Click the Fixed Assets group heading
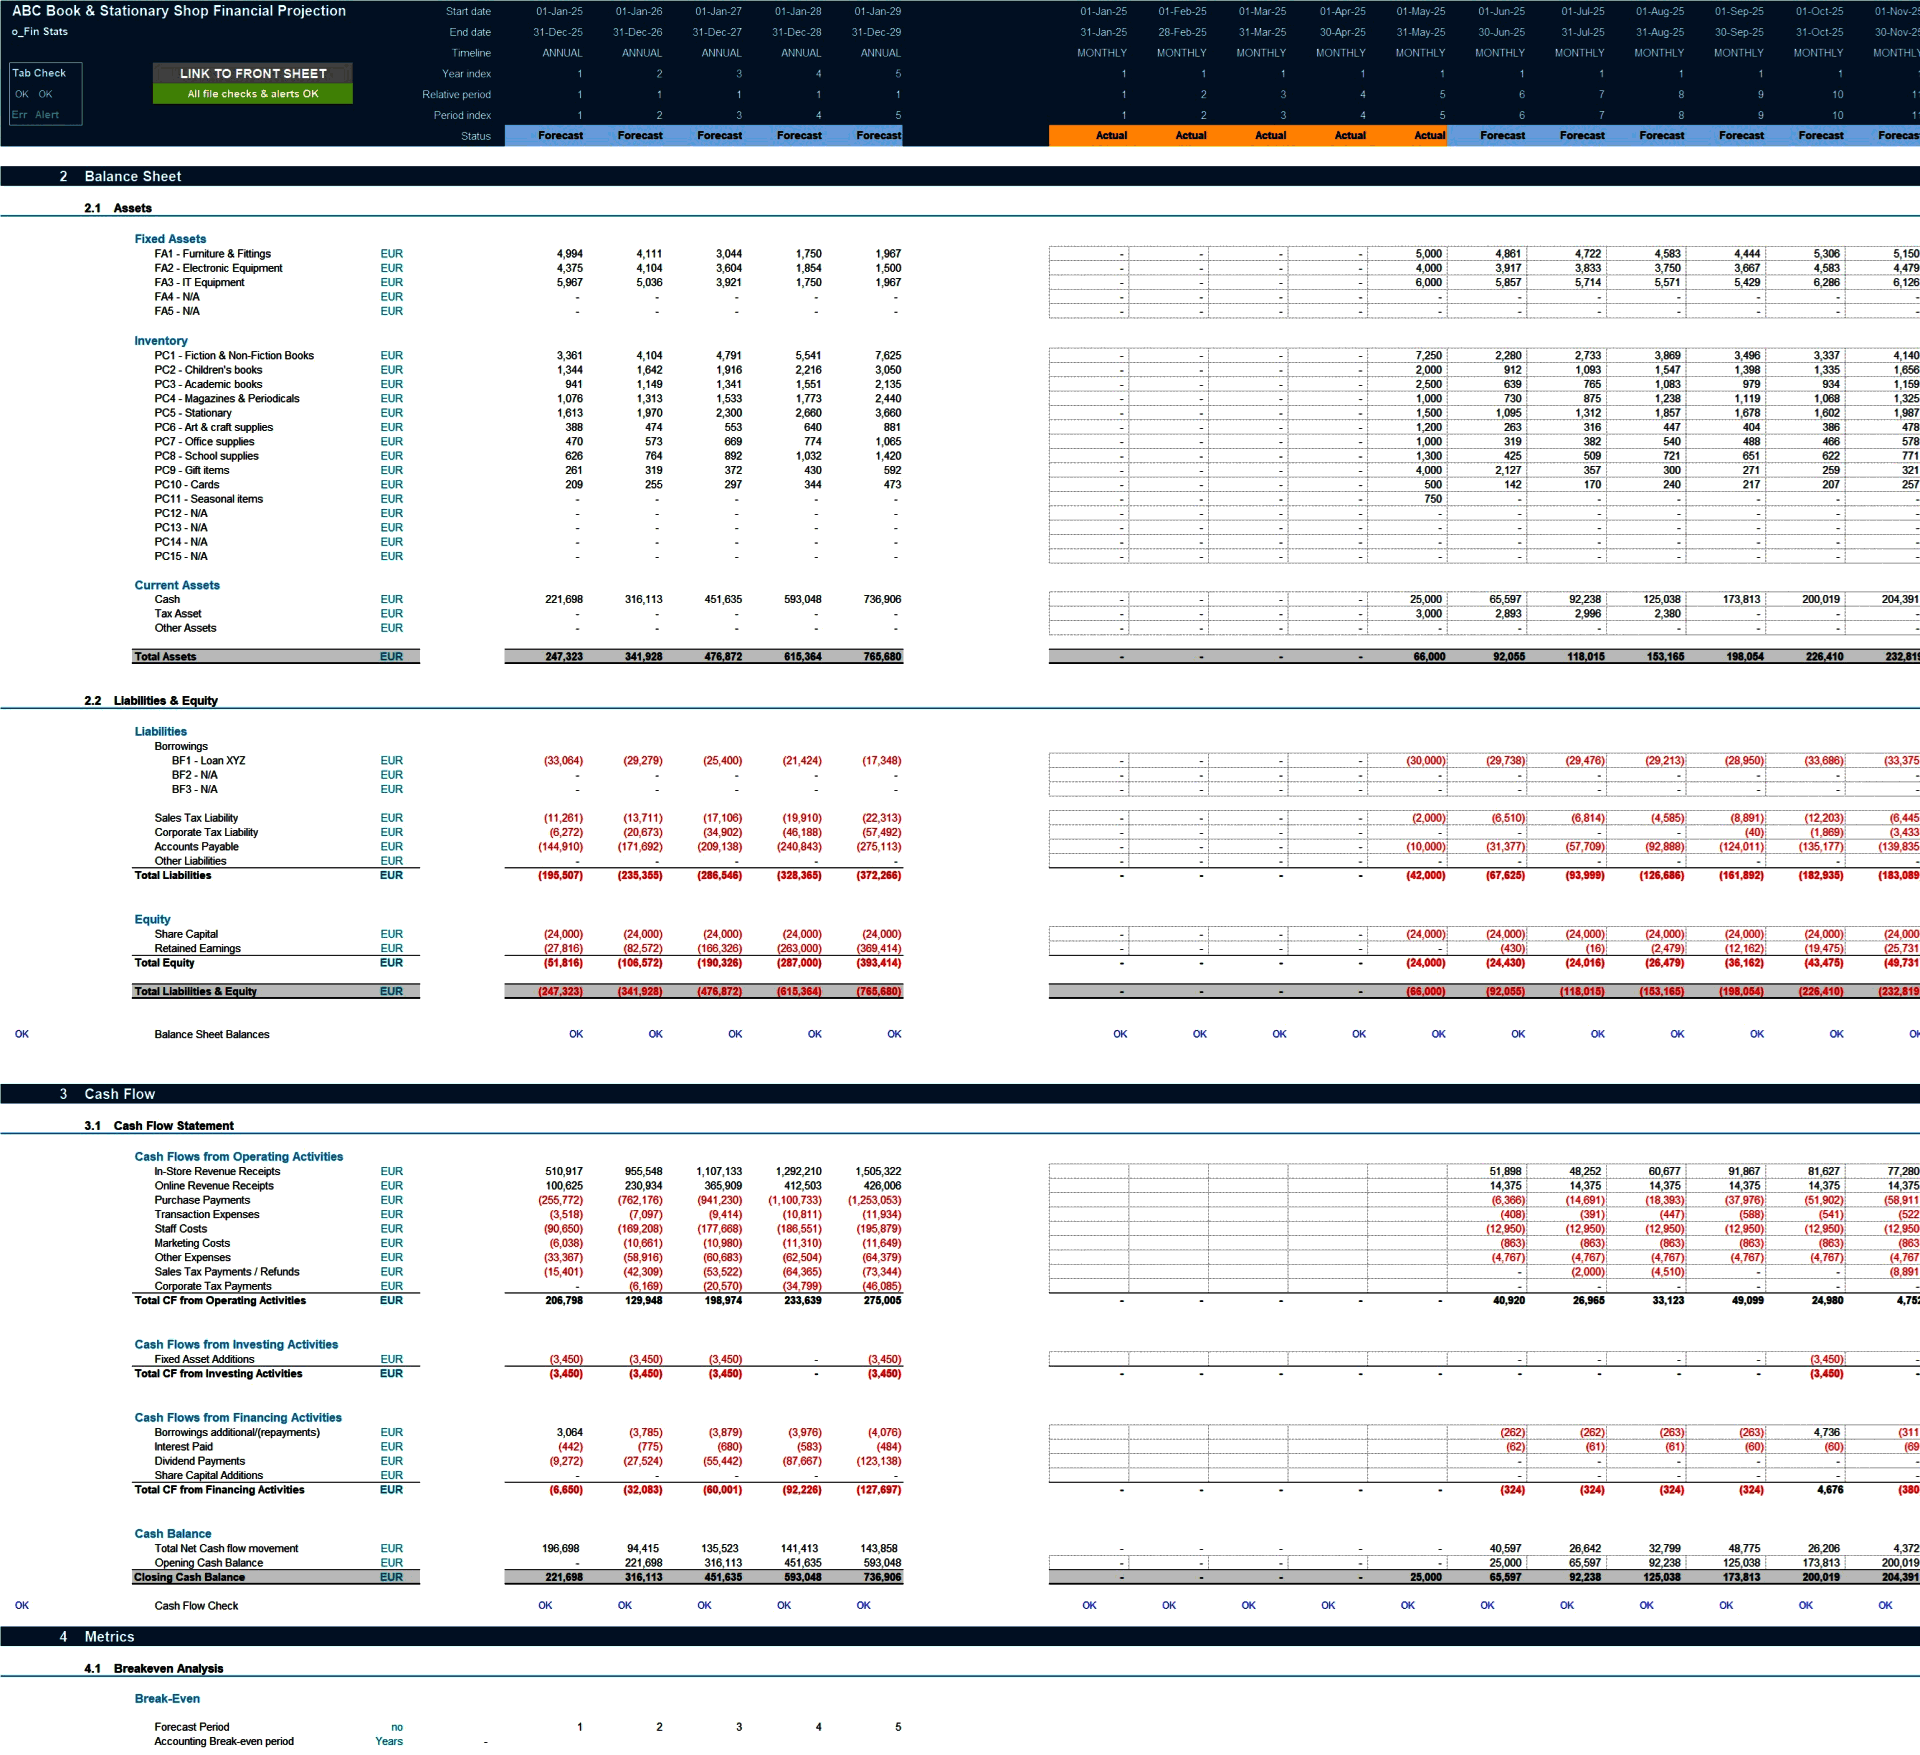 point(170,239)
